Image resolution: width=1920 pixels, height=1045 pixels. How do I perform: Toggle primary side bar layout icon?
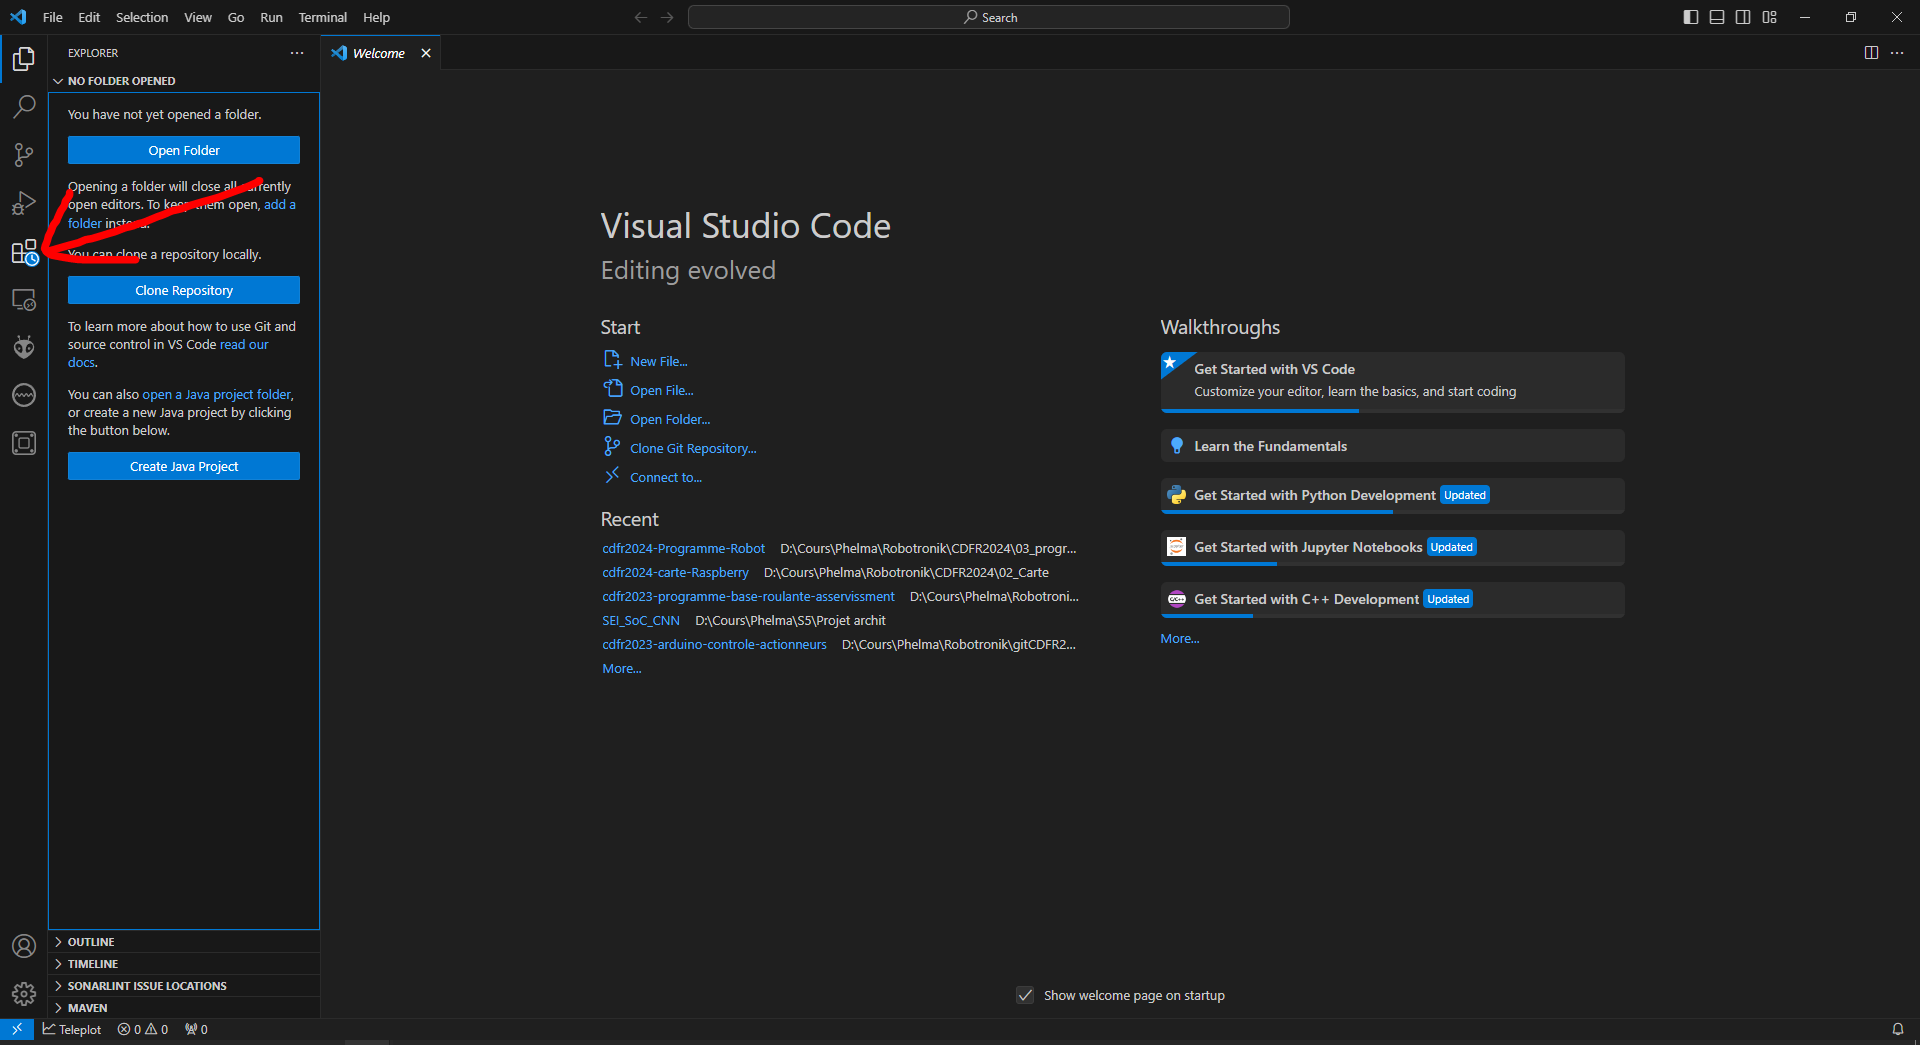tap(1691, 17)
